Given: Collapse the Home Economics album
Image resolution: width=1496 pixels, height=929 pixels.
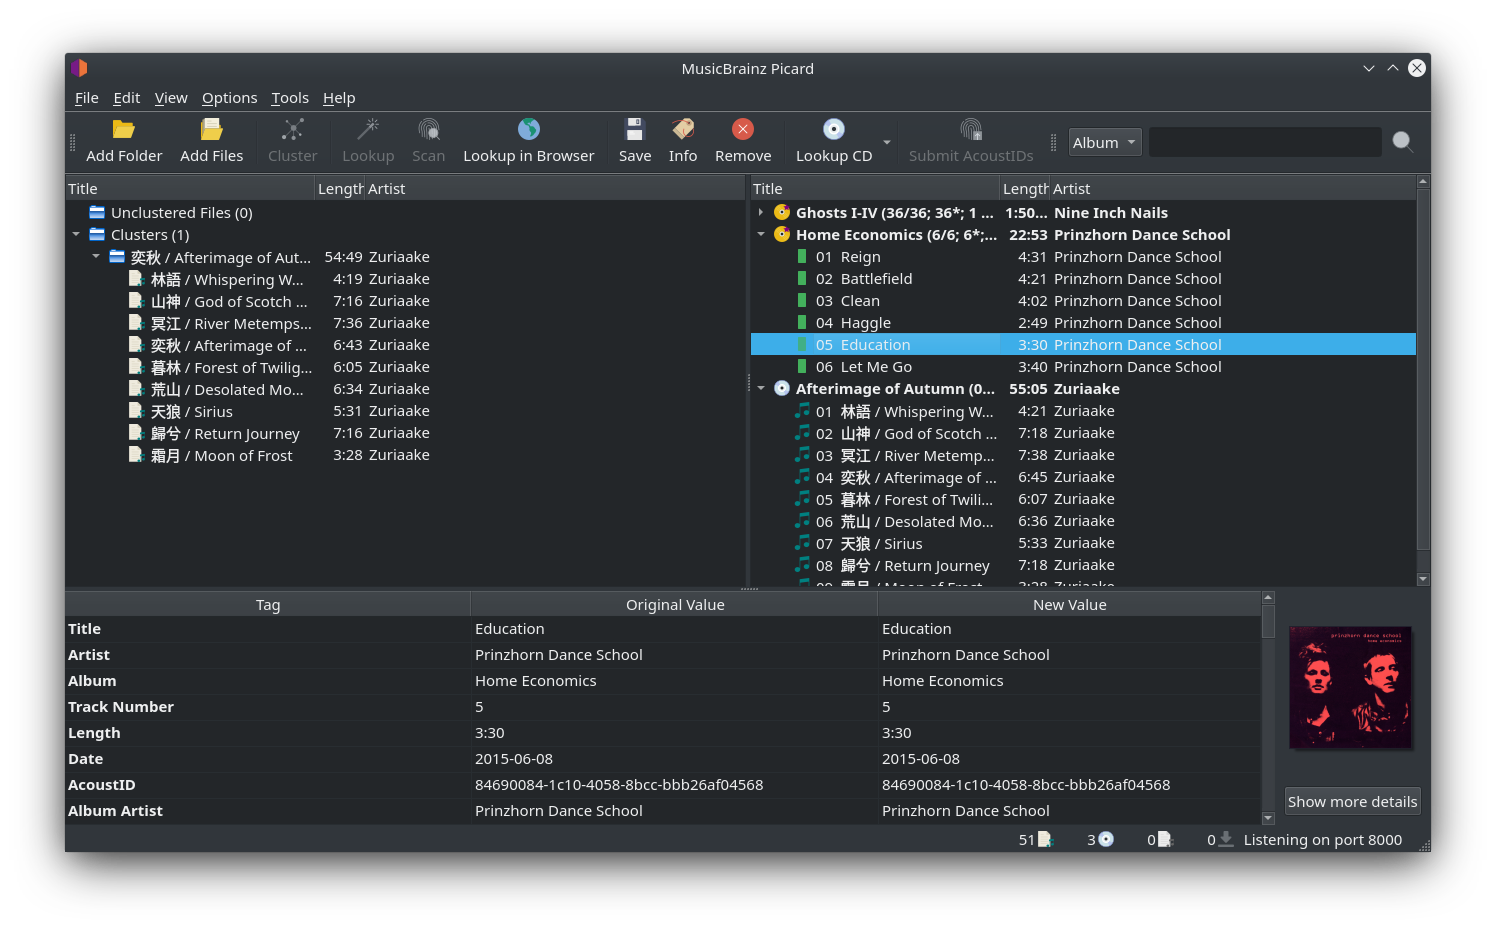Looking at the screenshot, I should pos(761,234).
